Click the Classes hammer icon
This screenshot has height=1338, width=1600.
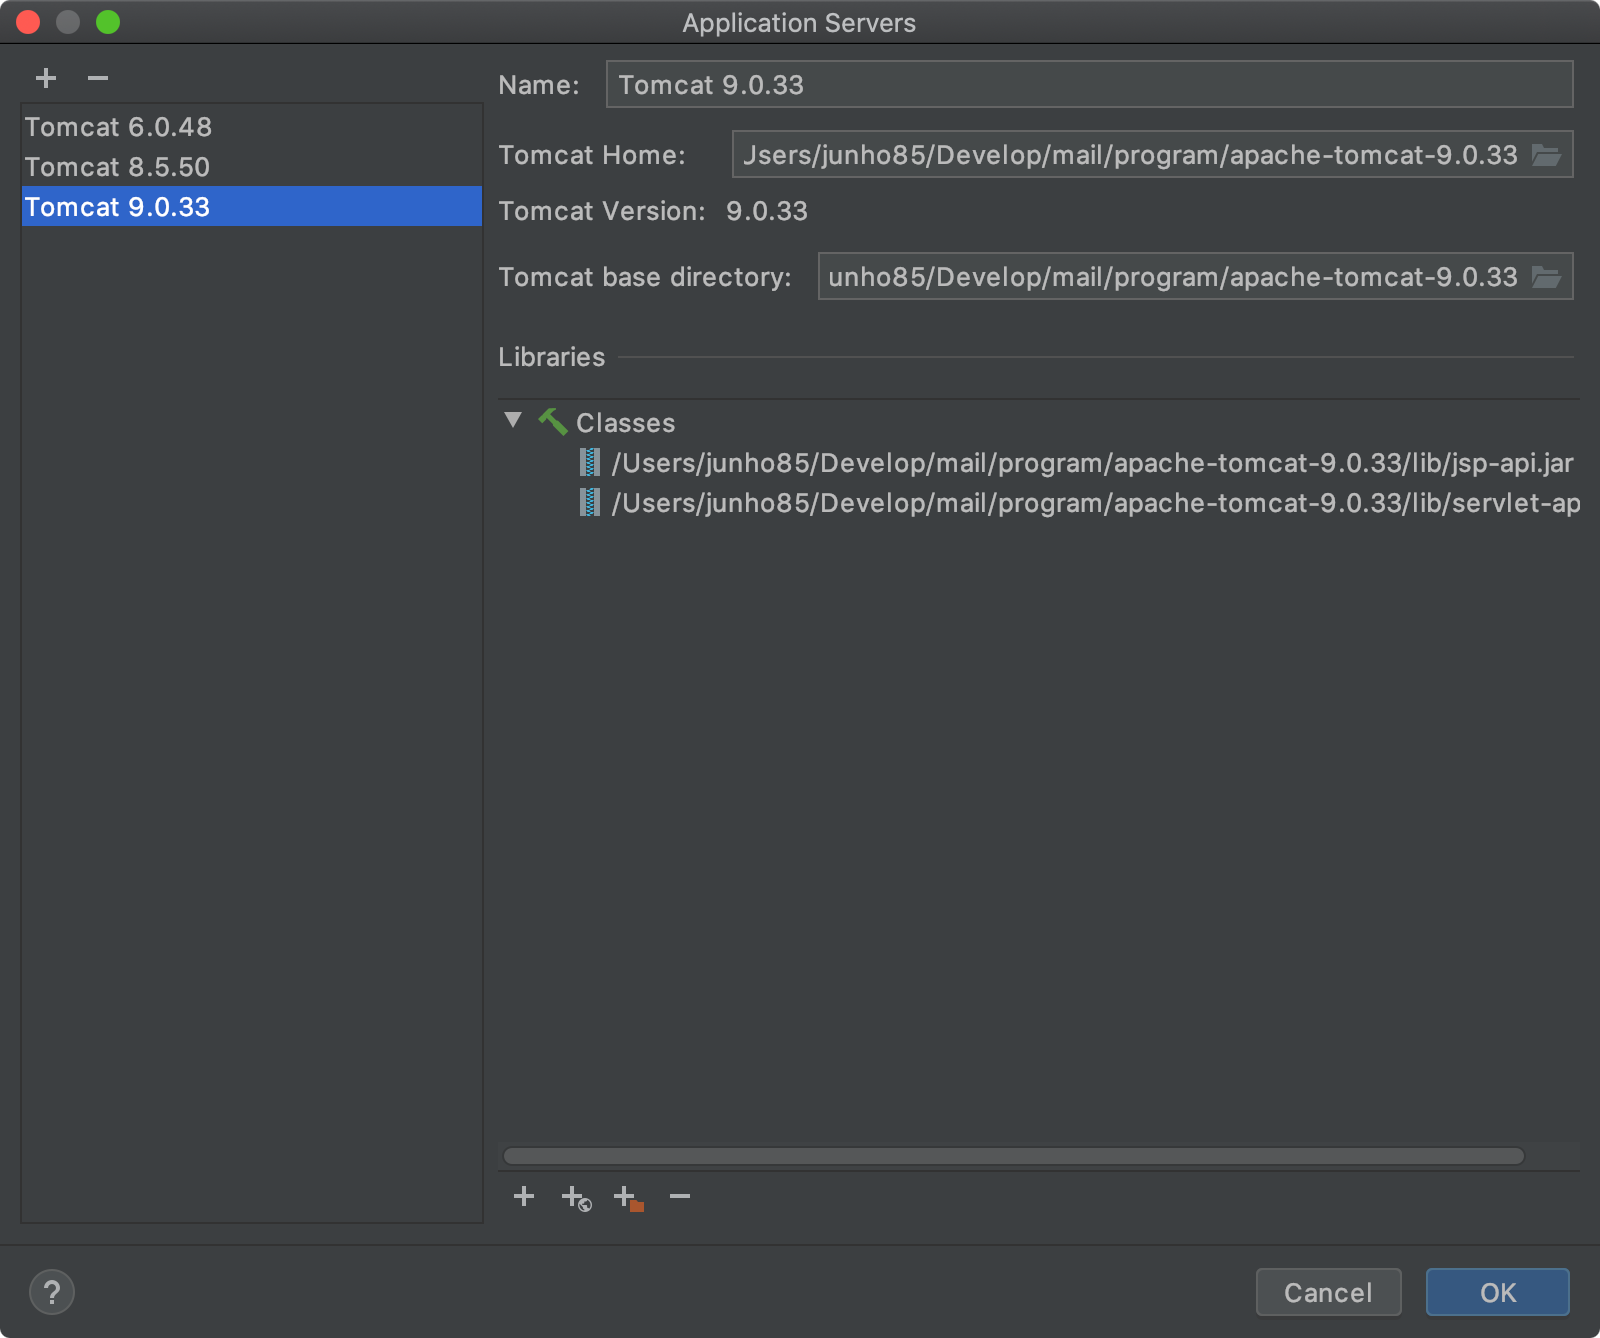coord(553,421)
